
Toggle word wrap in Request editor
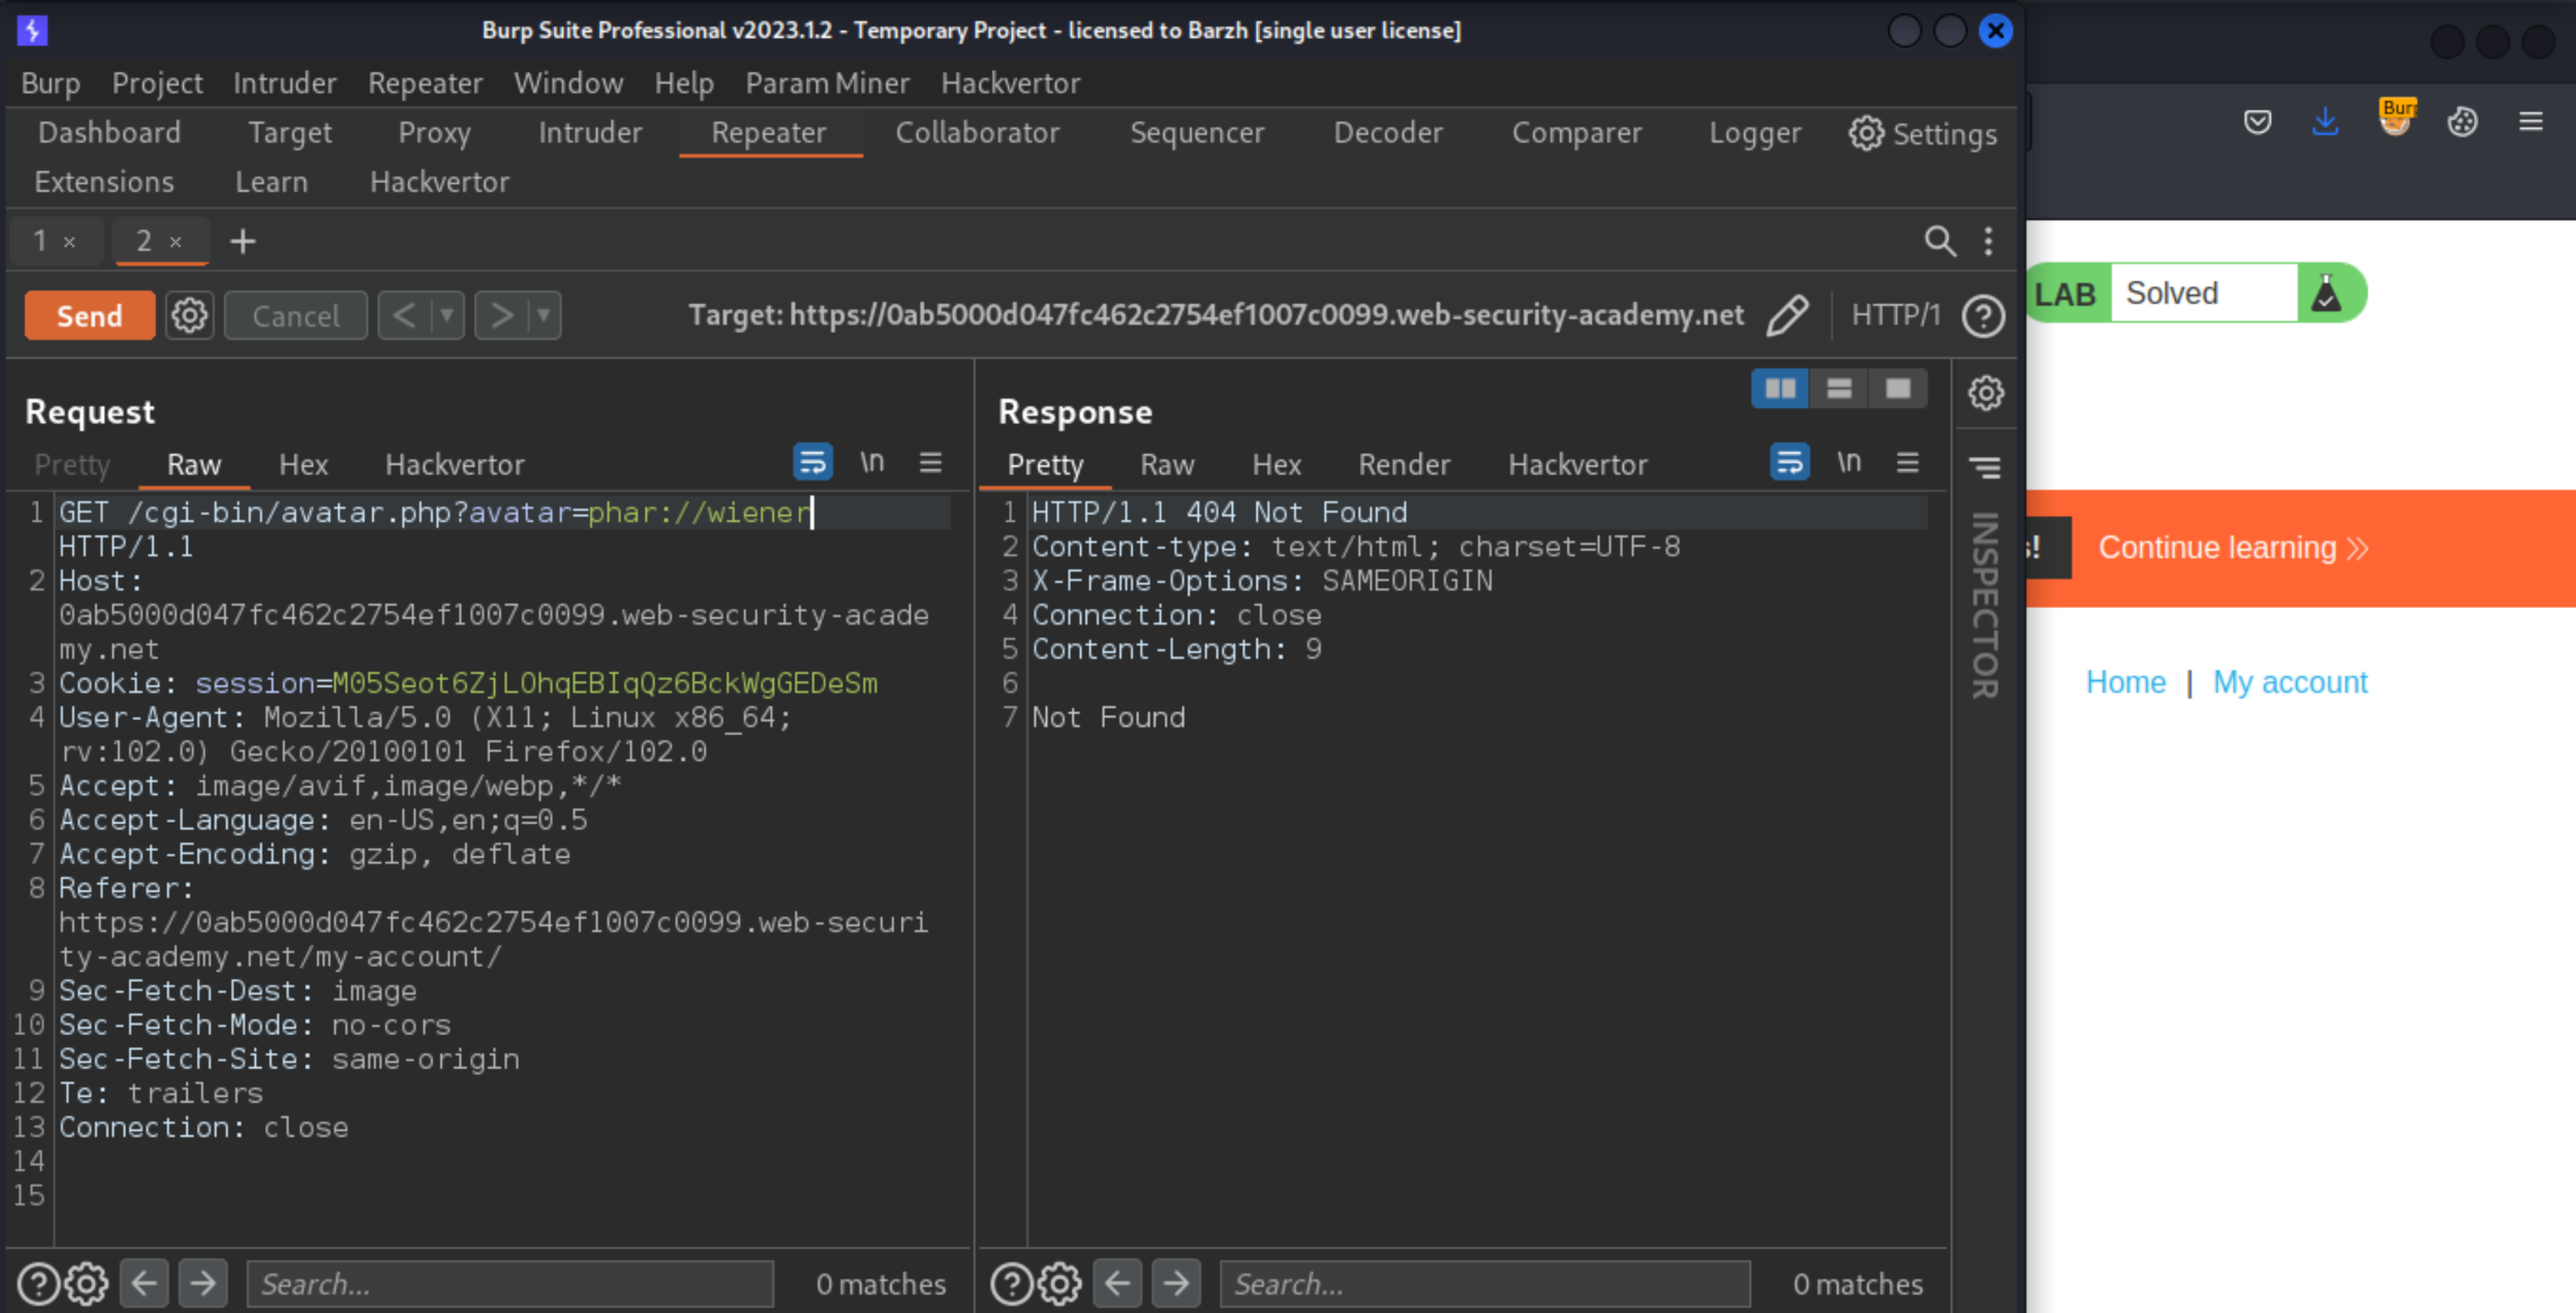tap(813, 462)
